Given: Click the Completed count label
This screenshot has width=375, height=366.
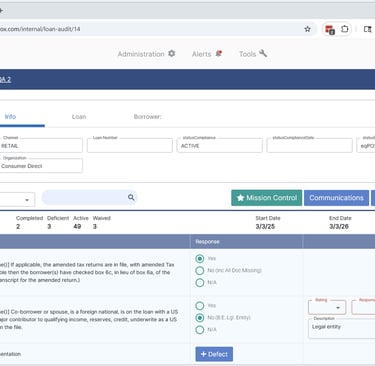Looking at the screenshot, I should (x=29, y=218).
